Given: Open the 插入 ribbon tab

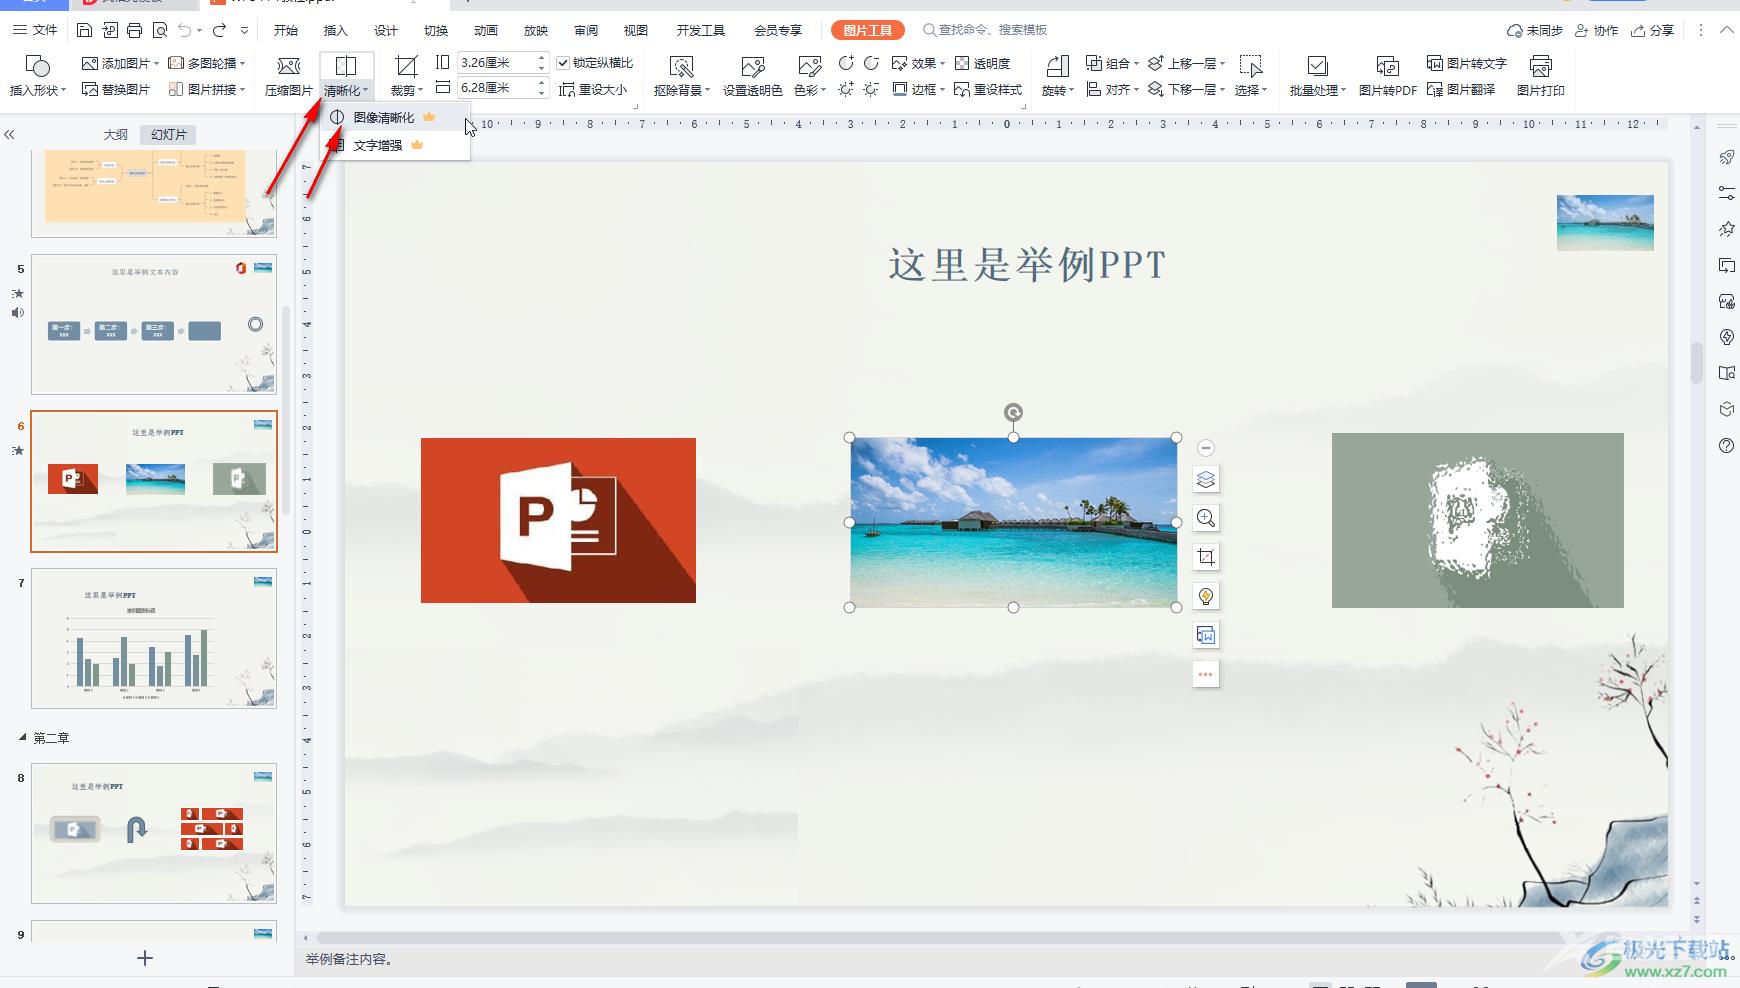Looking at the screenshot, I should (336, 30).
